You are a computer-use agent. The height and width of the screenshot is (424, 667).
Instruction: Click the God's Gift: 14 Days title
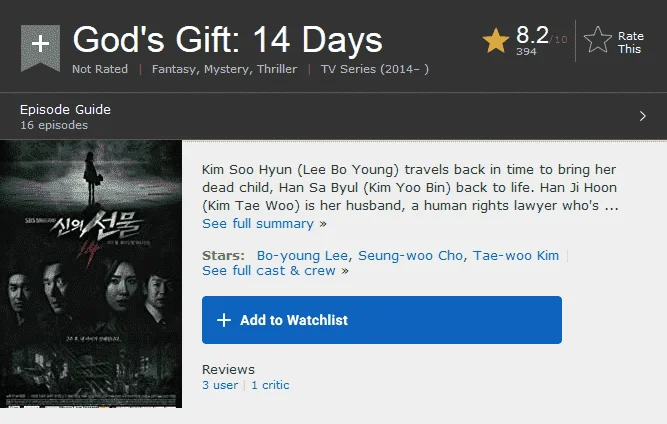point(228,40)
